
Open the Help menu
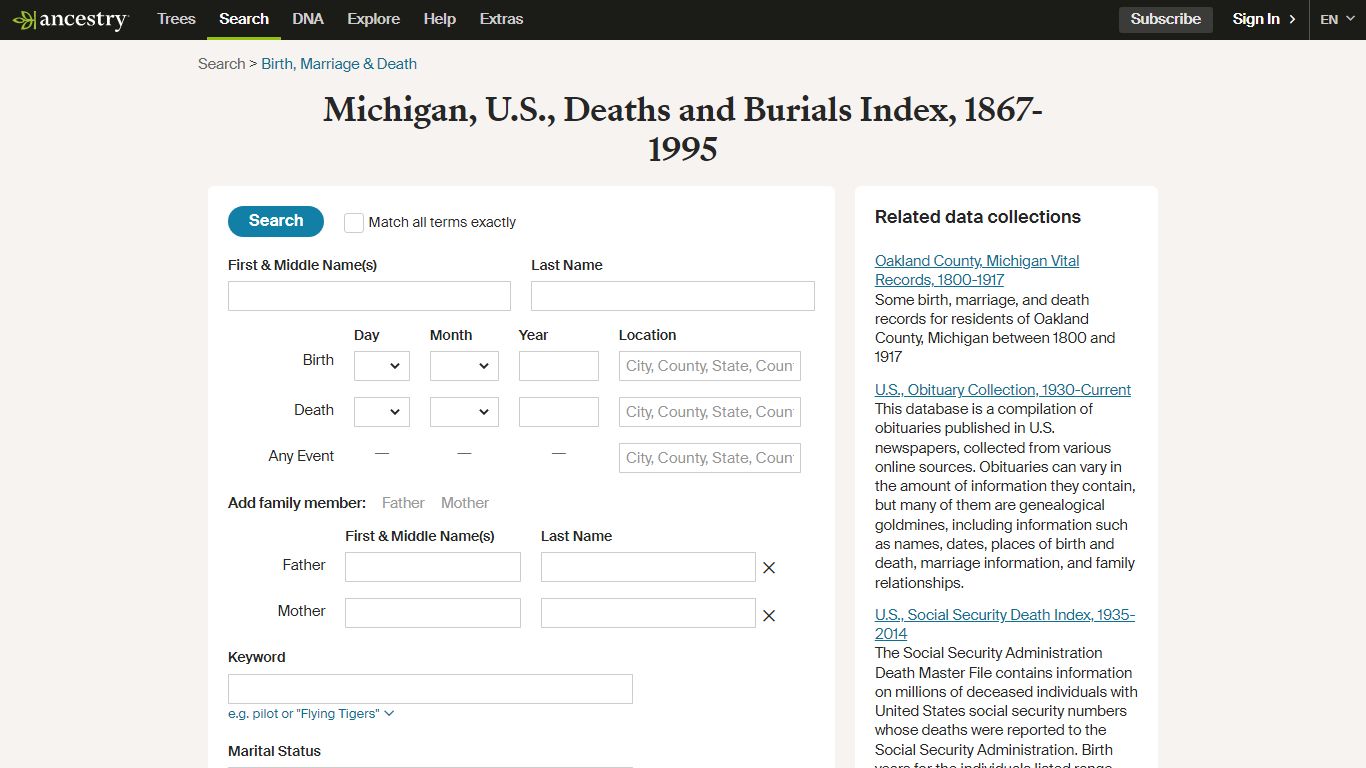pos(440,19)
